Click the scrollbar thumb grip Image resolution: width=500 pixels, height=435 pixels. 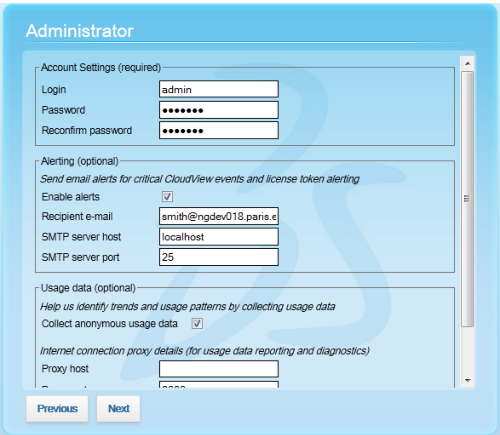pyautogui.click(x=467, y=199)
